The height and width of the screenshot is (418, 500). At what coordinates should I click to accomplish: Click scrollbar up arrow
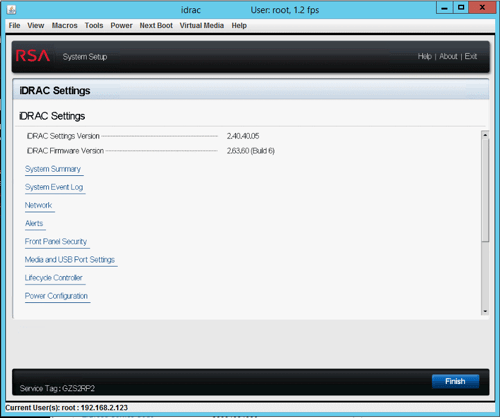[485, 135]
